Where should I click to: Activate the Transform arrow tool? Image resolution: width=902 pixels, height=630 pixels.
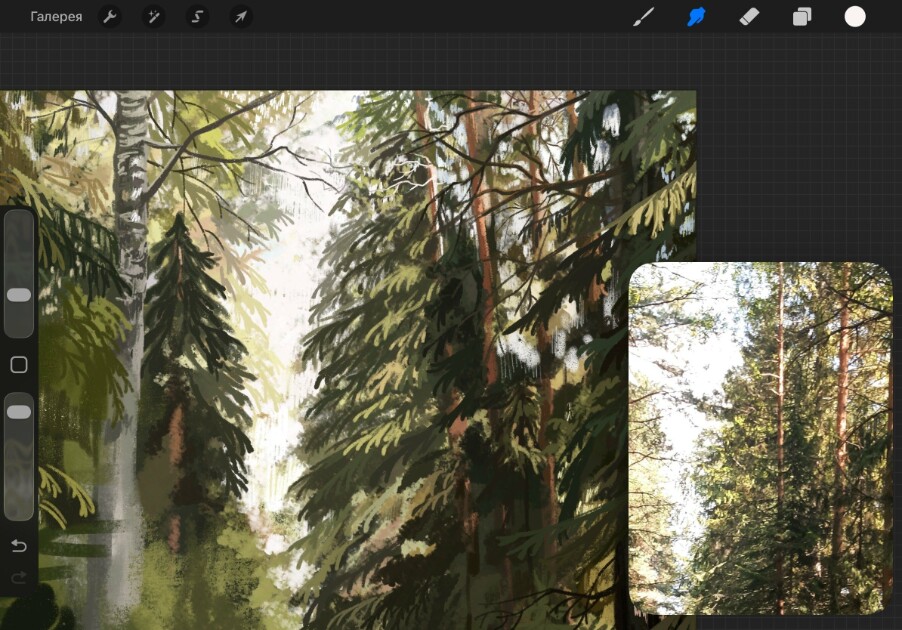pos(241,17)
